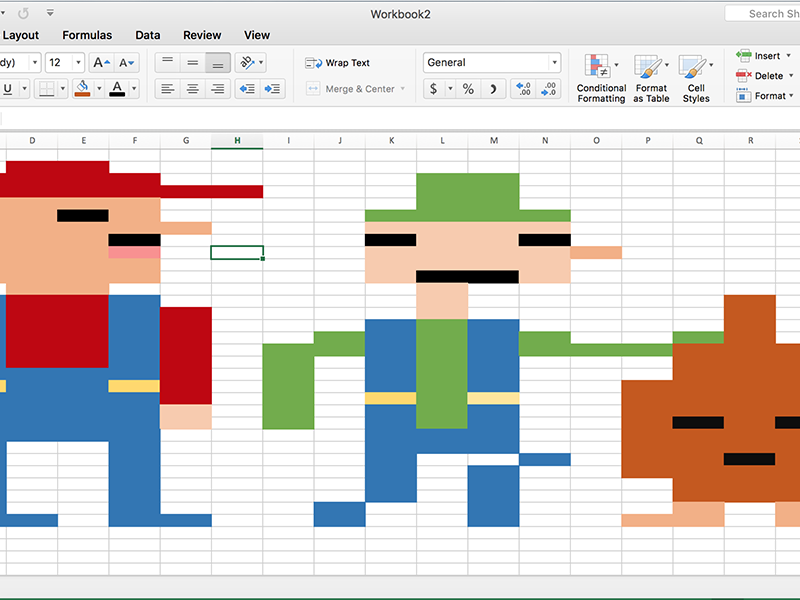Select column Q header
This screenshot has height=600, width=800.
pyautogui.click(x=699, y=140)
